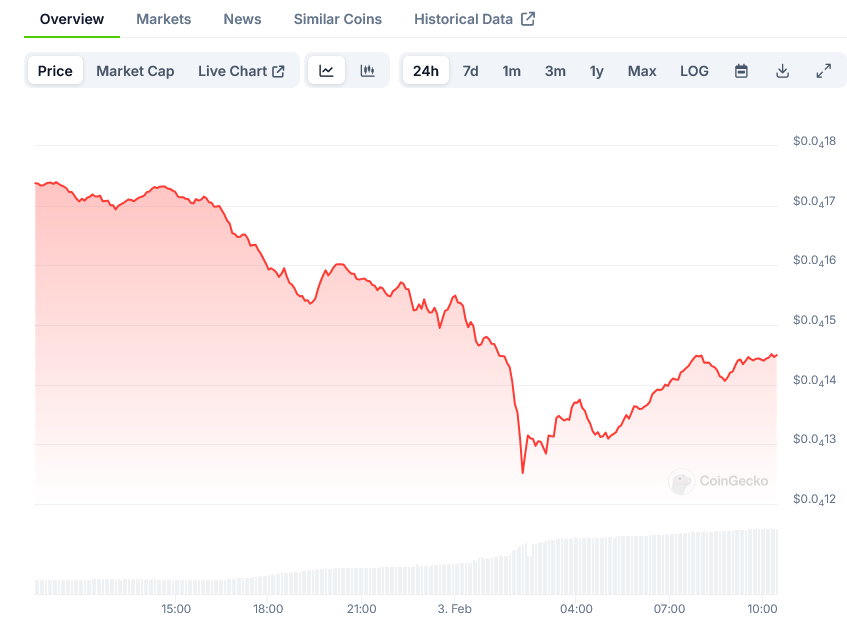
Task: Change range to 3m
Action: pos(555,71)
